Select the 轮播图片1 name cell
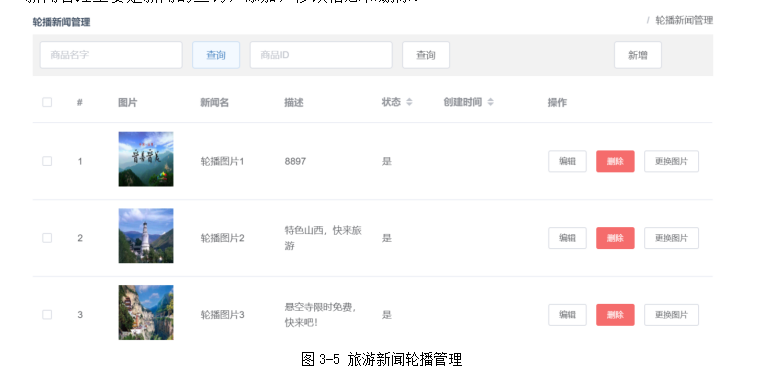Screen dimensions: 768x367 [x=222, y=161]
